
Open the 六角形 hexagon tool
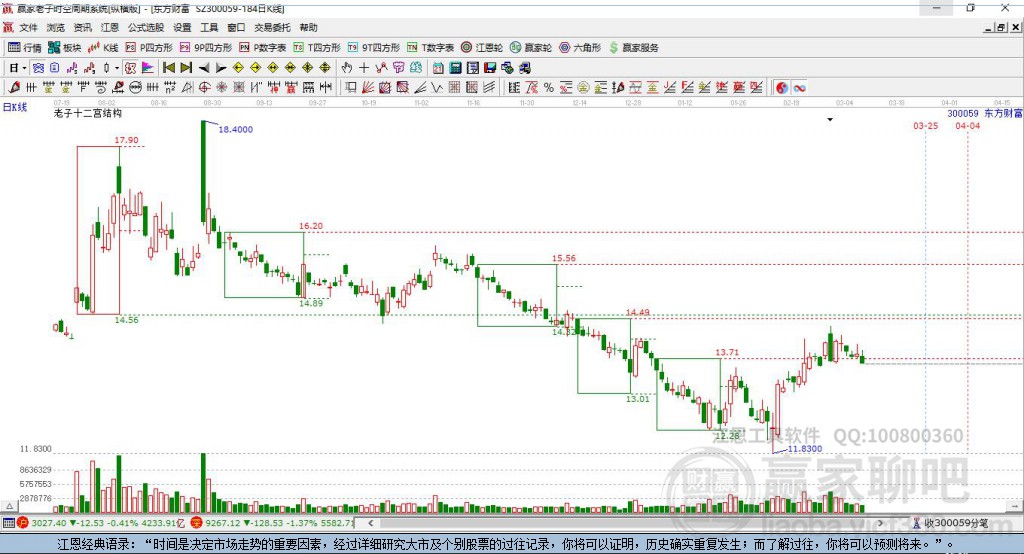pos(580,48)
